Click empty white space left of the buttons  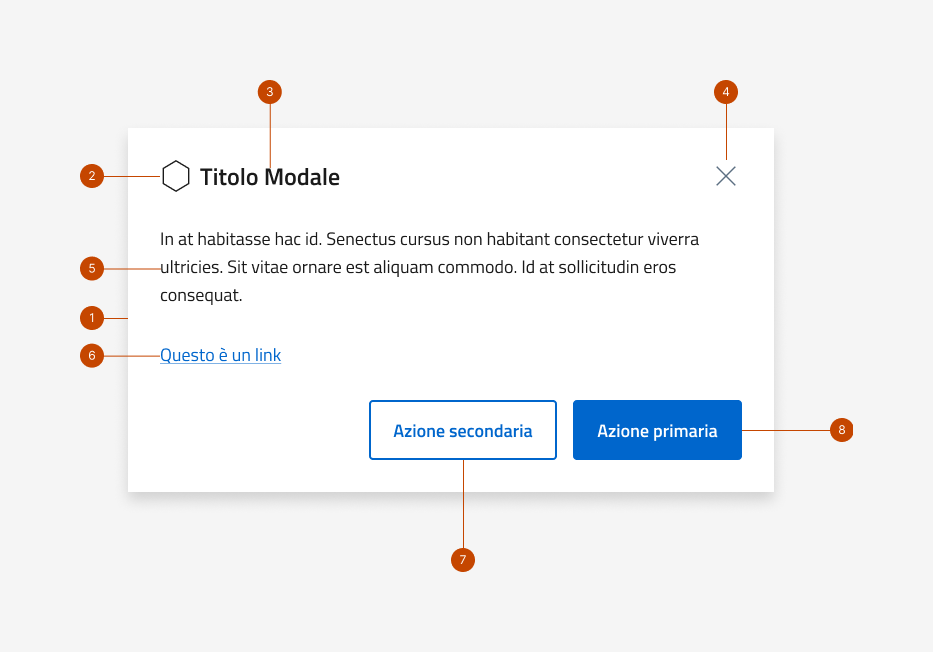[250, 430]
